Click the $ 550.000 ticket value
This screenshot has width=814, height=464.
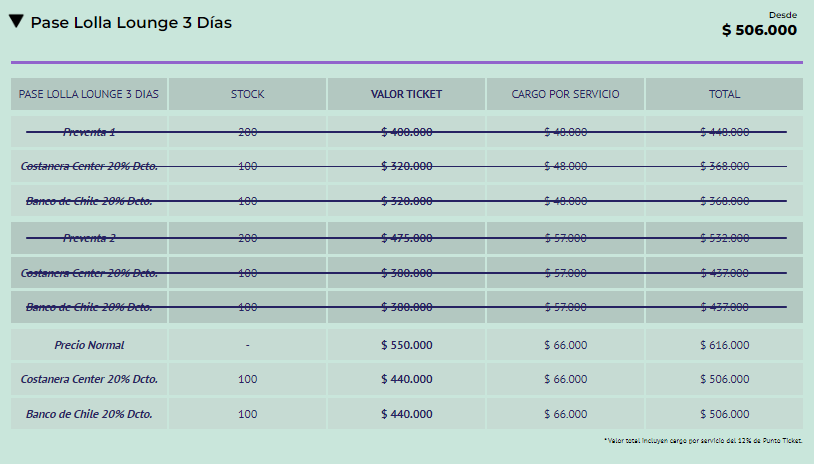point(406,345)
